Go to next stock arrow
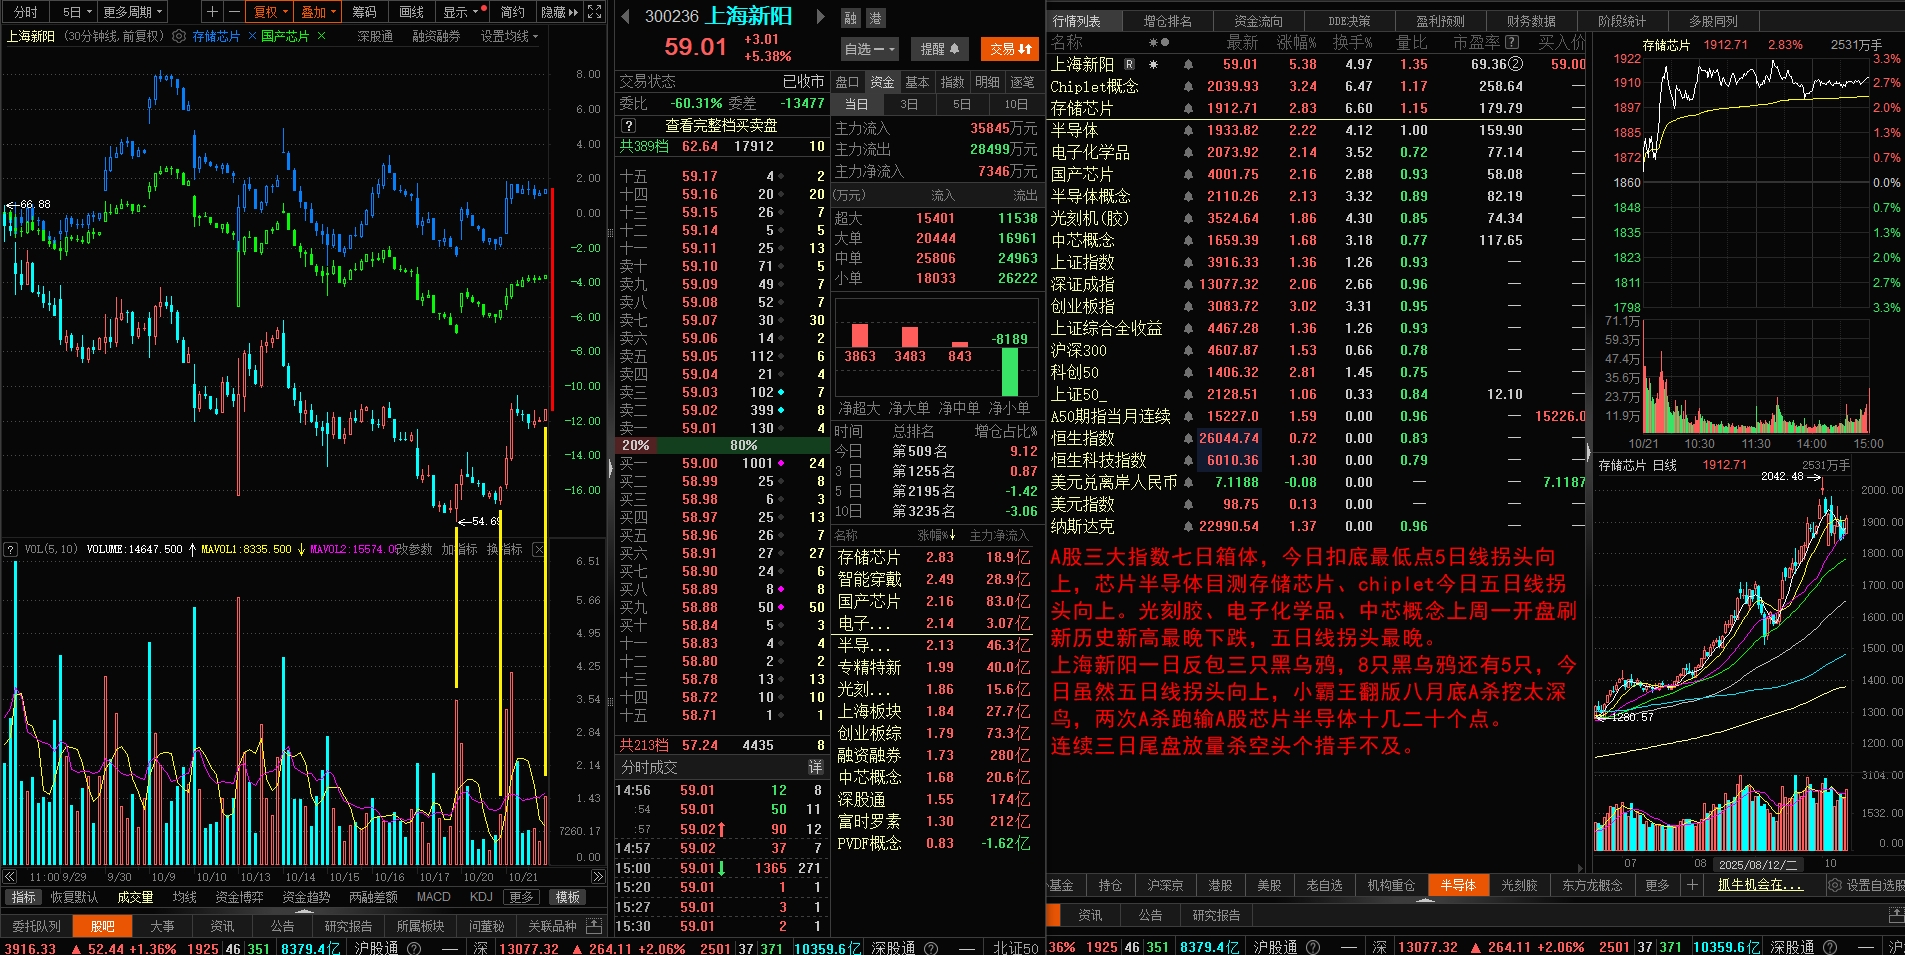Screen dimensions: 1905x955 pyautogui.click(x=820, y=16)
